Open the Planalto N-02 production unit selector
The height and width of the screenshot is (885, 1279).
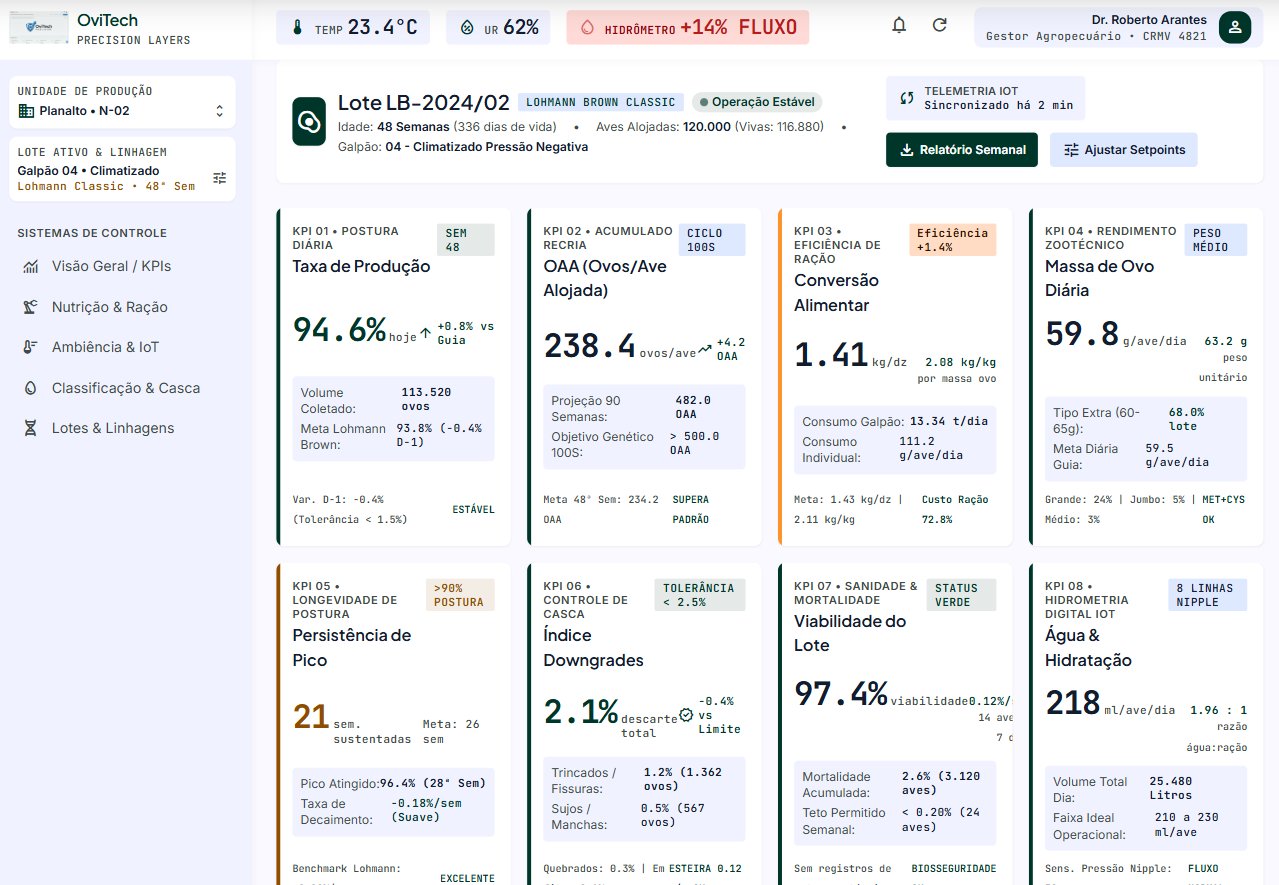point(122,102)
